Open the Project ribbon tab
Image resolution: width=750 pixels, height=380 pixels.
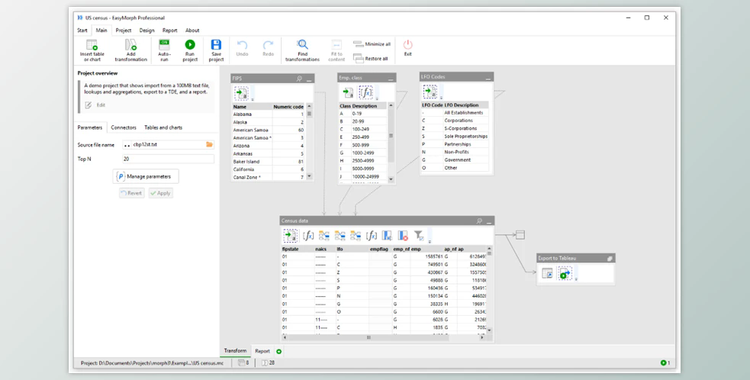123,30
